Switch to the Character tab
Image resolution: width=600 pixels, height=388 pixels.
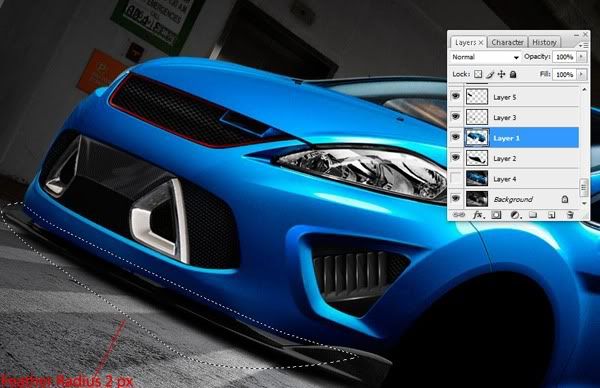coord(507,42)
